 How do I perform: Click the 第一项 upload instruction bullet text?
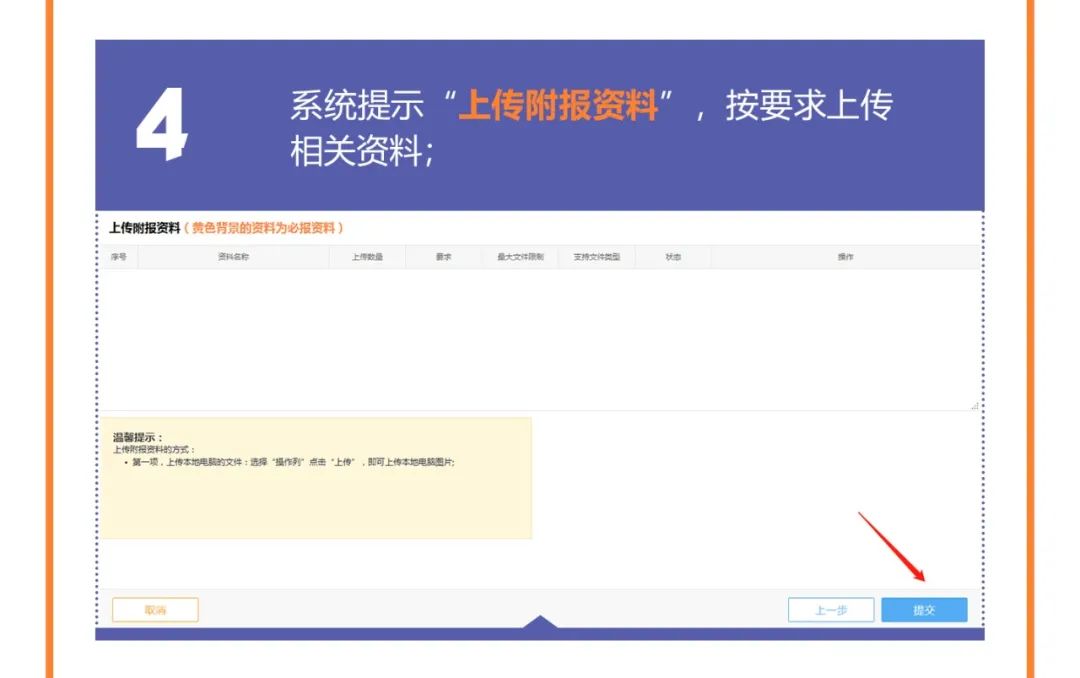point(293,462)
